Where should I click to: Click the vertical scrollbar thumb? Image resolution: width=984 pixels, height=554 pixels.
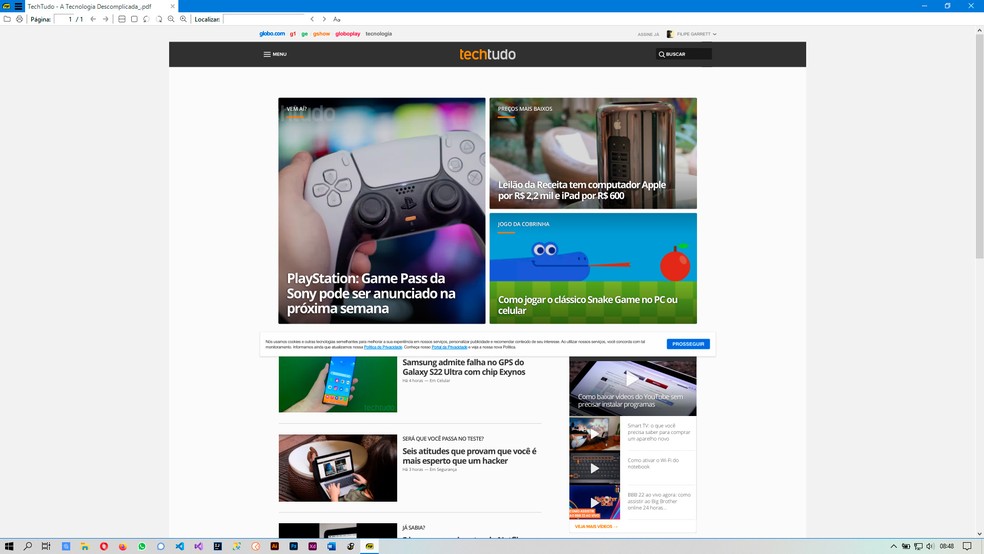pyautogui.click(x=979, y=146)
